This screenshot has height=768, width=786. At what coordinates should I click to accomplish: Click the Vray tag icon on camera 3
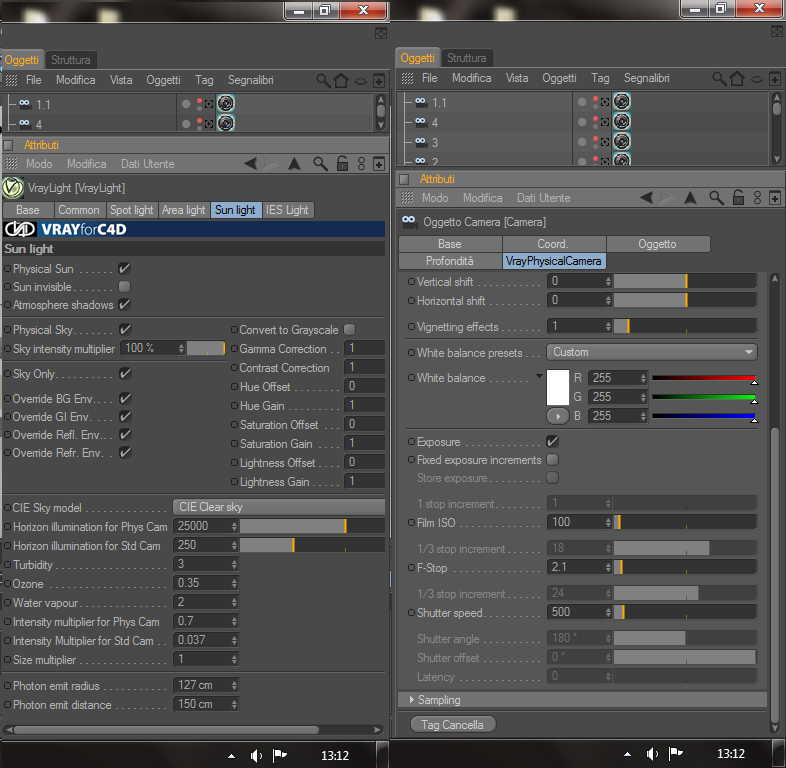[622, 142]
